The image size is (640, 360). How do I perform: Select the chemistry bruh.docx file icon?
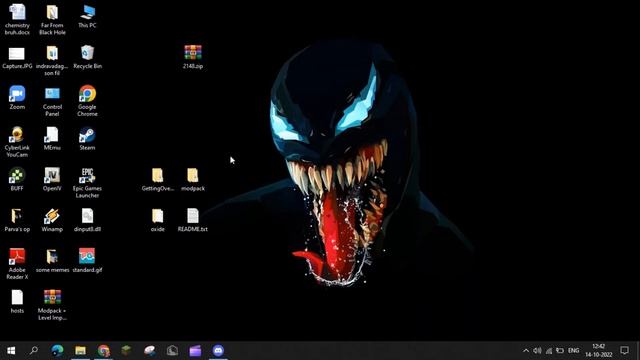click(17, 12)
